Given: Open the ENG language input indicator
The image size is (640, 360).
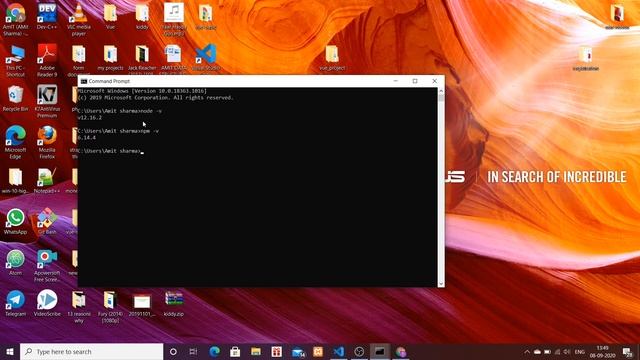Looking at the screenshot, I should pyautogui.click(x=580, y=352).
